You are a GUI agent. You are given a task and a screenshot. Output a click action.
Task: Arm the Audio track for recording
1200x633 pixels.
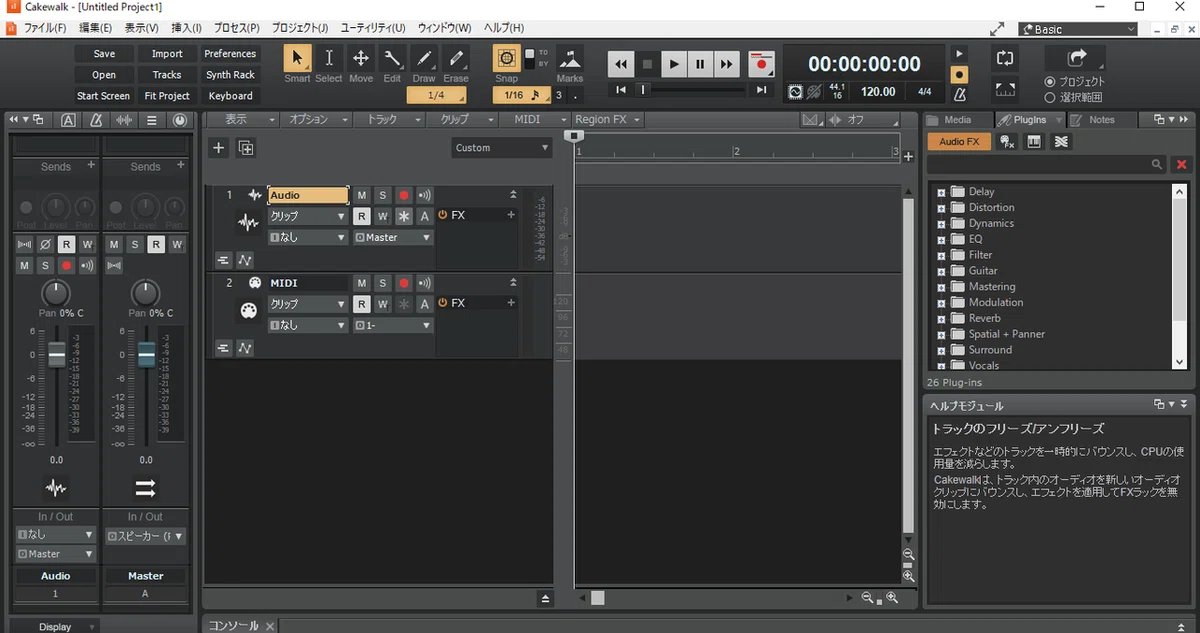(404, 195)
